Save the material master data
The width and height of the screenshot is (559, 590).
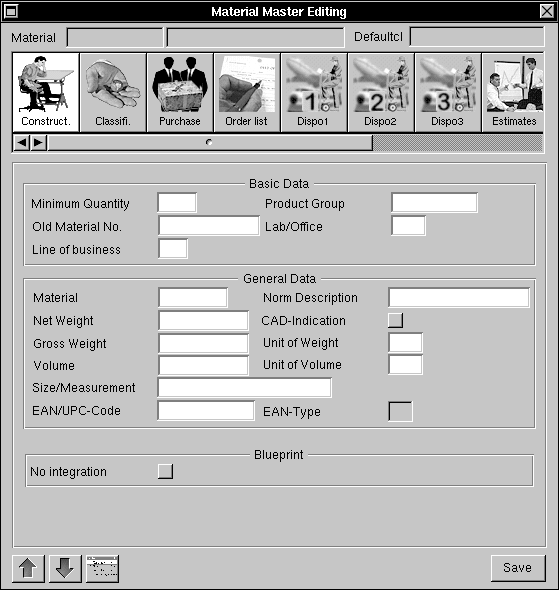(x=518, y=568)
